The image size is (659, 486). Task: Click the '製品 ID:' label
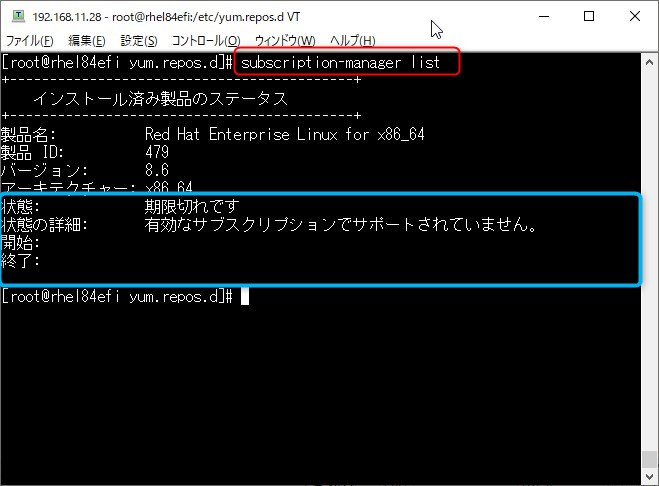tap(32, 152)
